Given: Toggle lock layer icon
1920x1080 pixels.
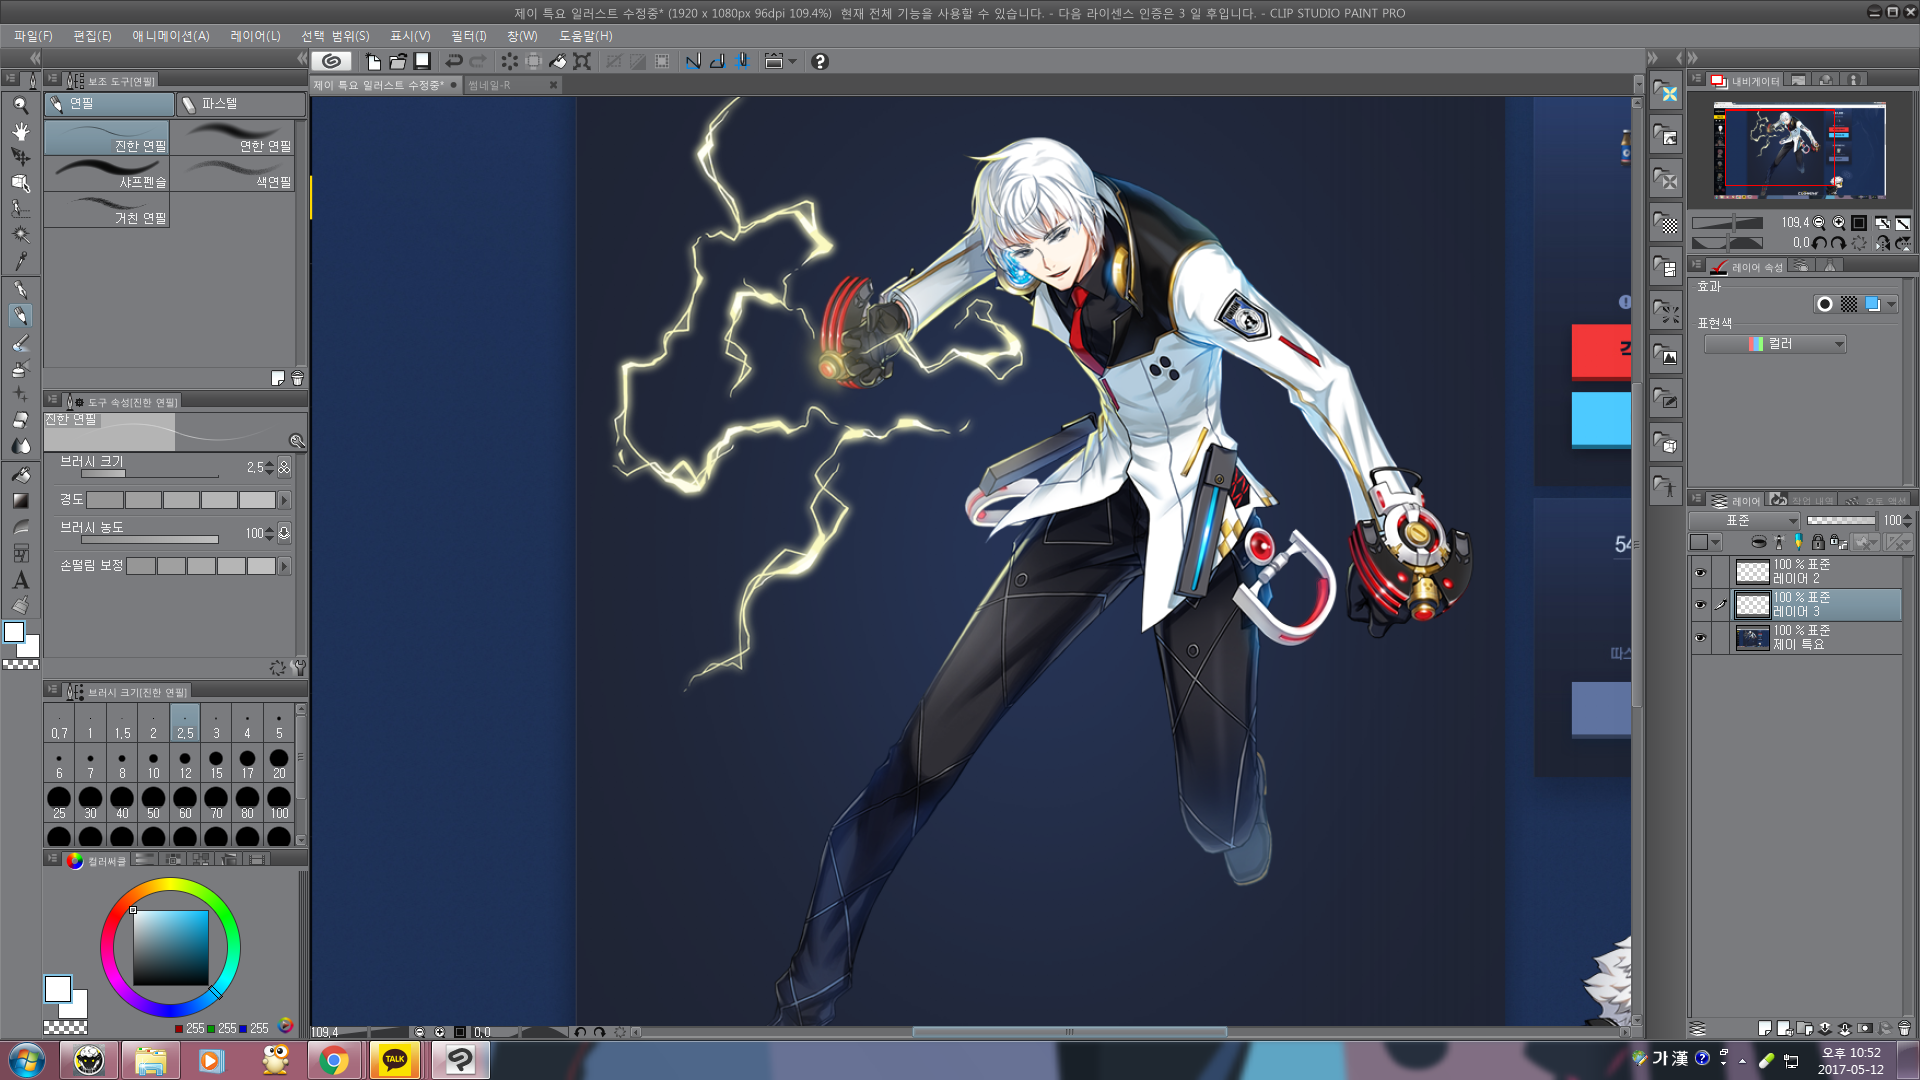Looking at the screenshot, I should pos(1818,542).
